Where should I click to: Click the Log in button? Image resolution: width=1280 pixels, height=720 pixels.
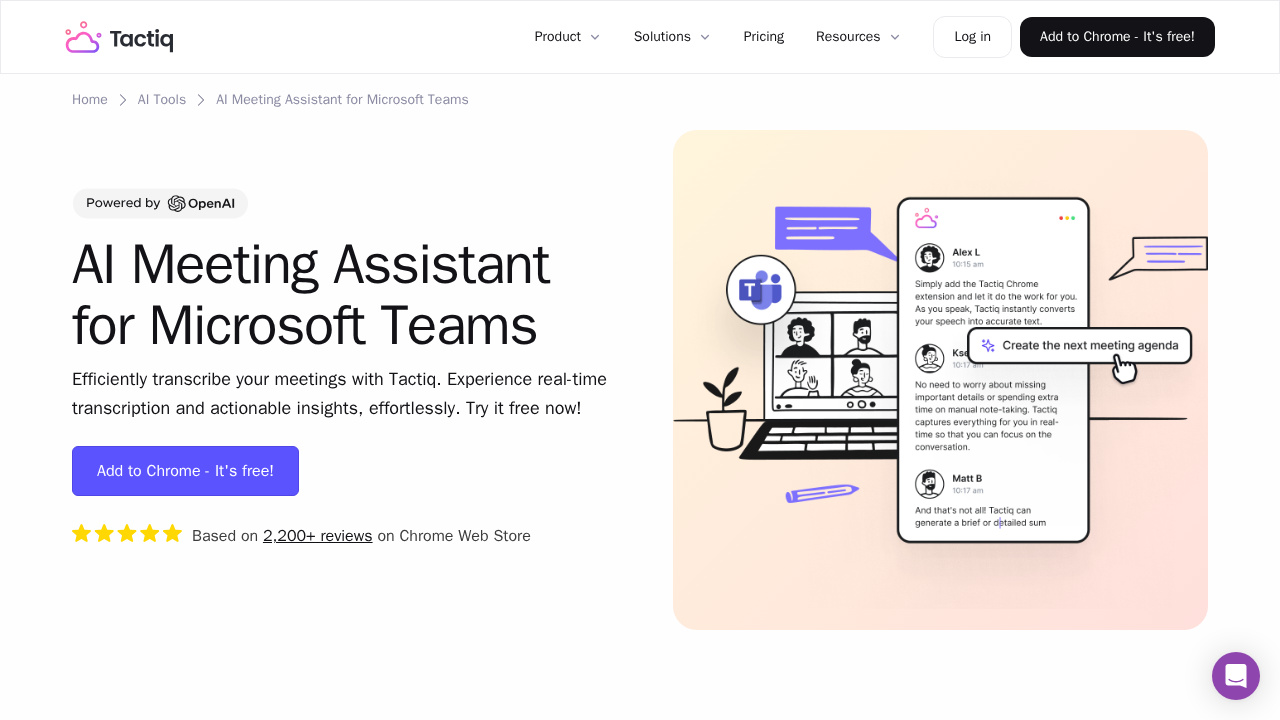972,37
